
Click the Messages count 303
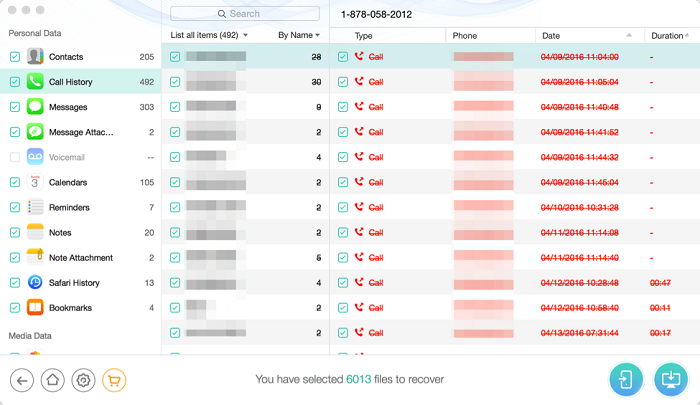pos(146,107)
